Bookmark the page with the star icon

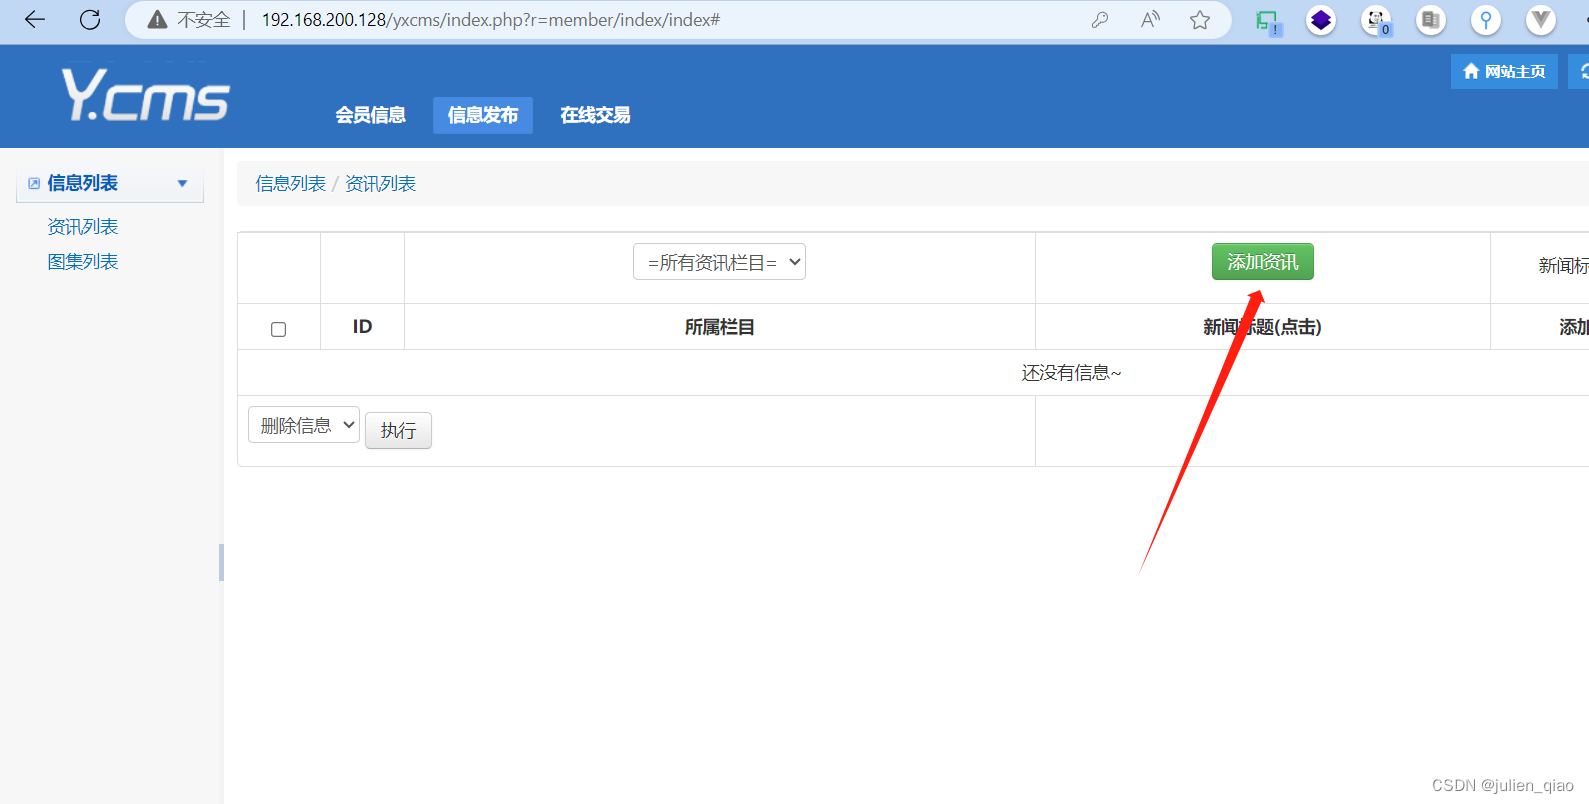tap(1200, 20)
